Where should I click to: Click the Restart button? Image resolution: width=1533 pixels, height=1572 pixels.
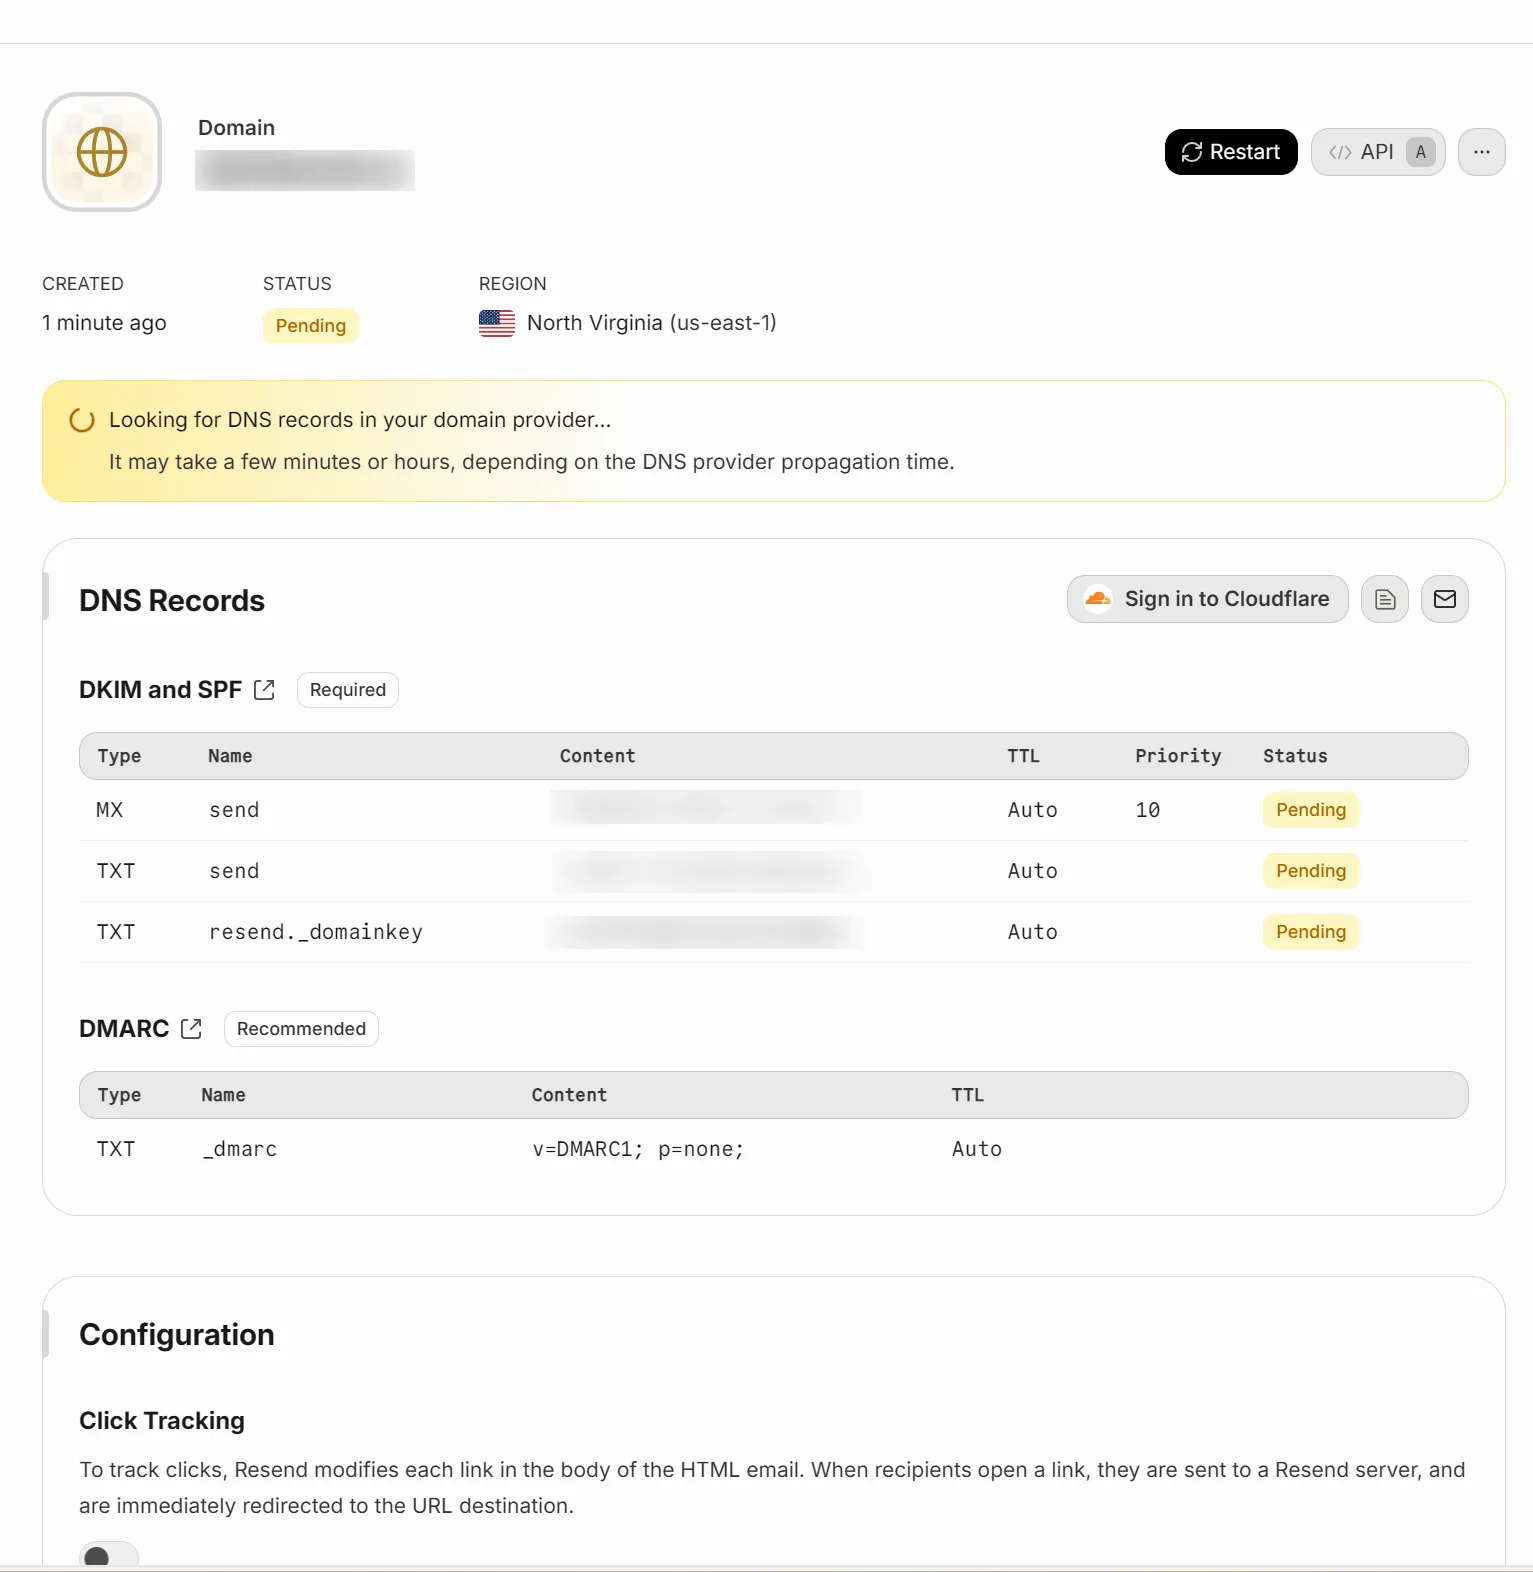[1230, 152]
